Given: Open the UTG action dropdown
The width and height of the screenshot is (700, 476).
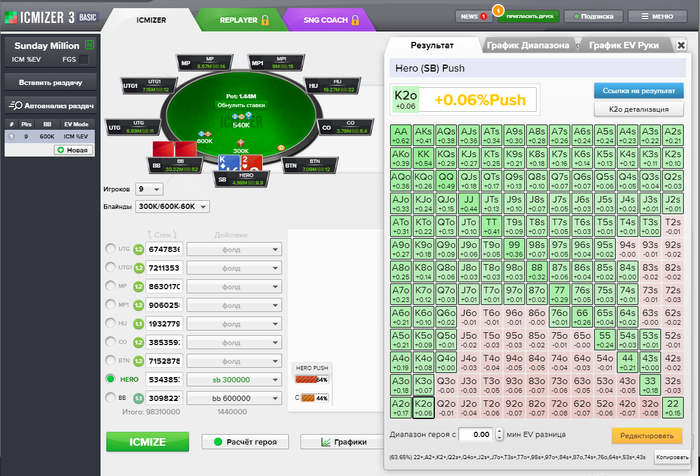Looking at the screenshot, I should tap(234, 250).
